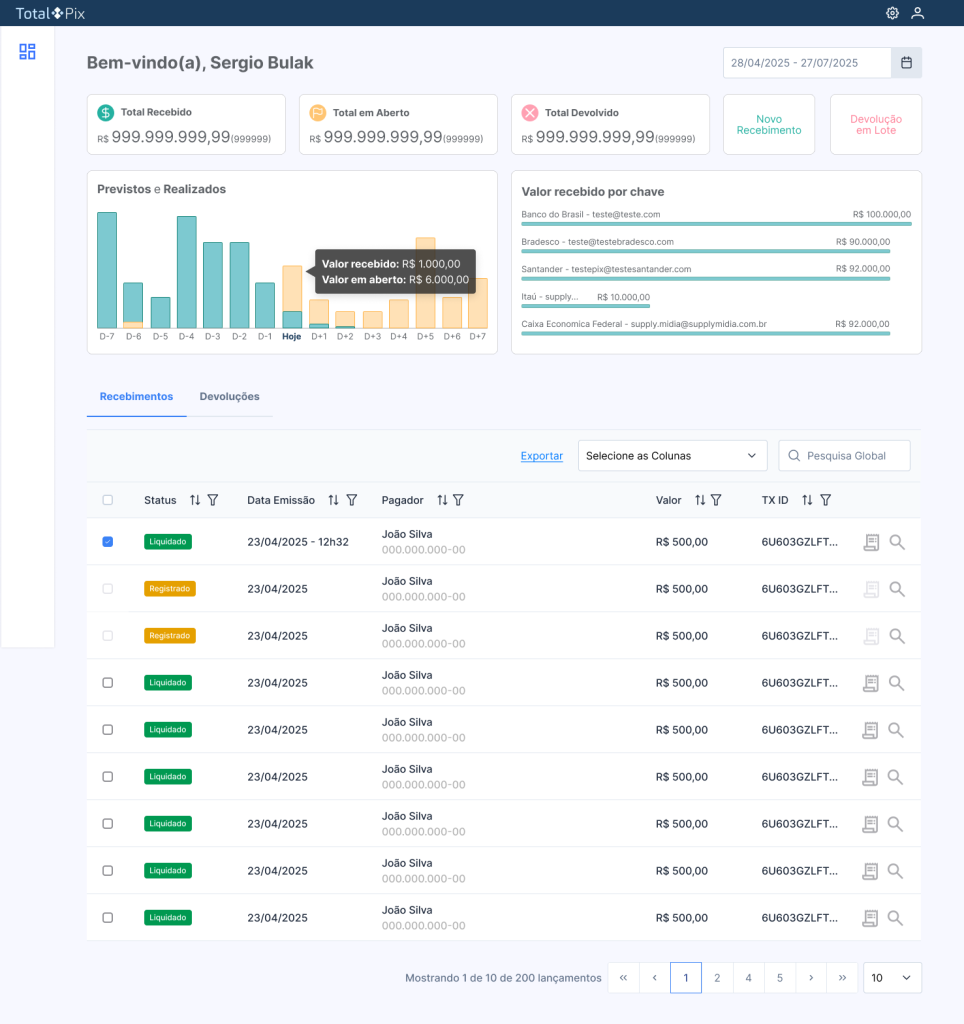Expand the Selecione as Colunas dropdown

671,456
